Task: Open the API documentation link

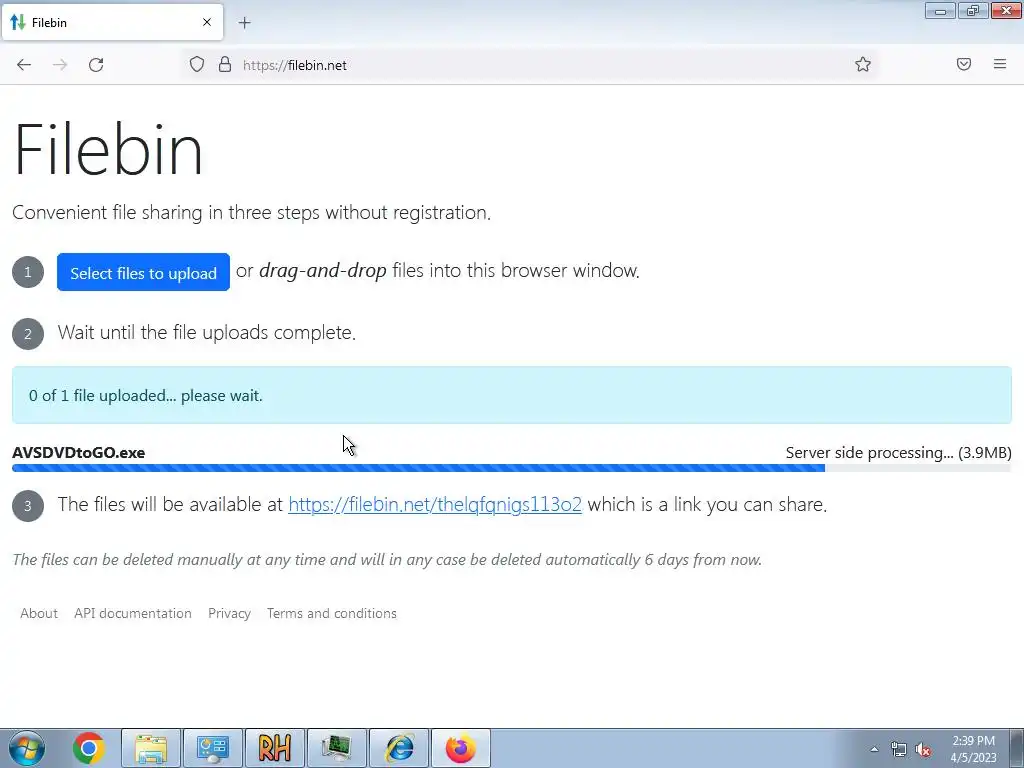Action: (x=133, y=613)
